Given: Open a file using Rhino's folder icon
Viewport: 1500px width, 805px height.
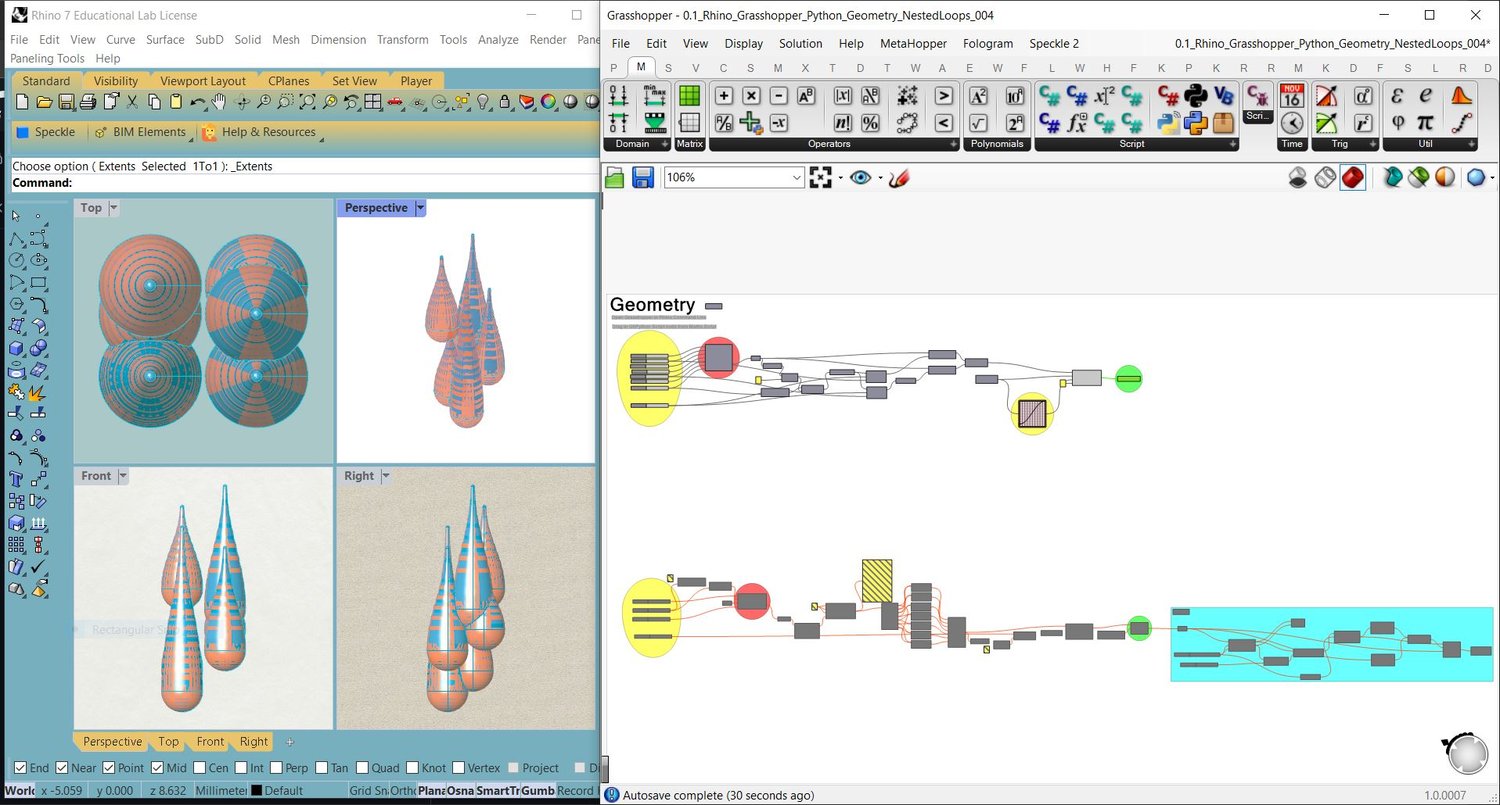Looking at the screenshot, I should (44, 102).
